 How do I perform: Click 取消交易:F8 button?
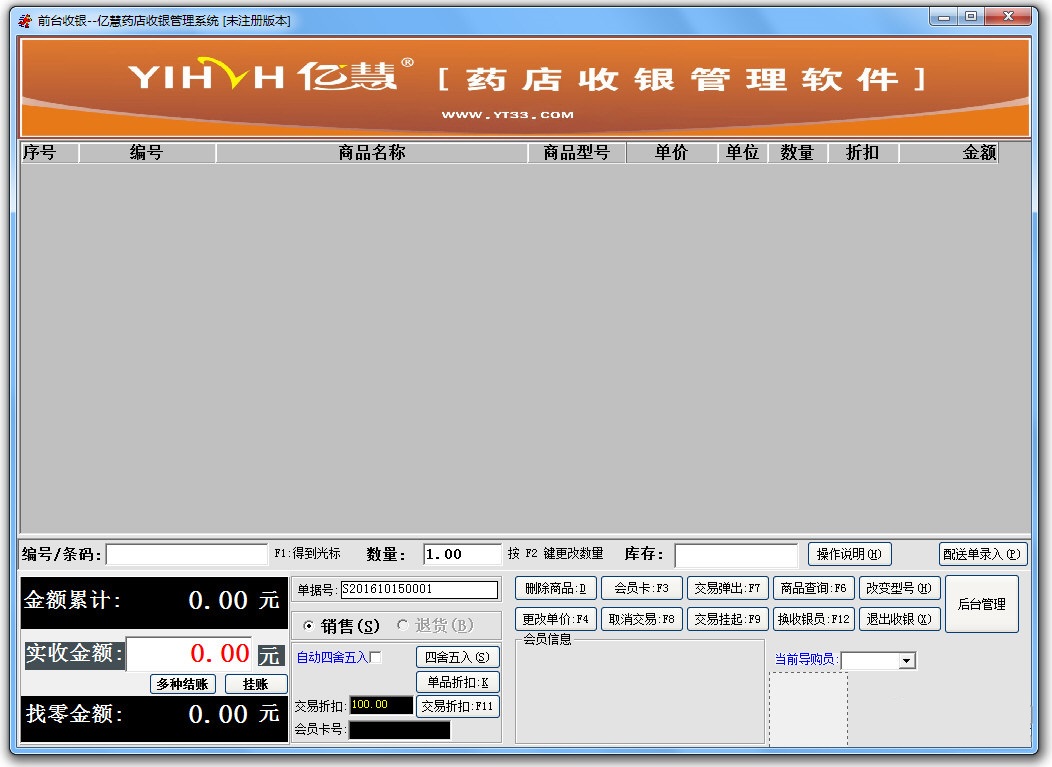641,619
